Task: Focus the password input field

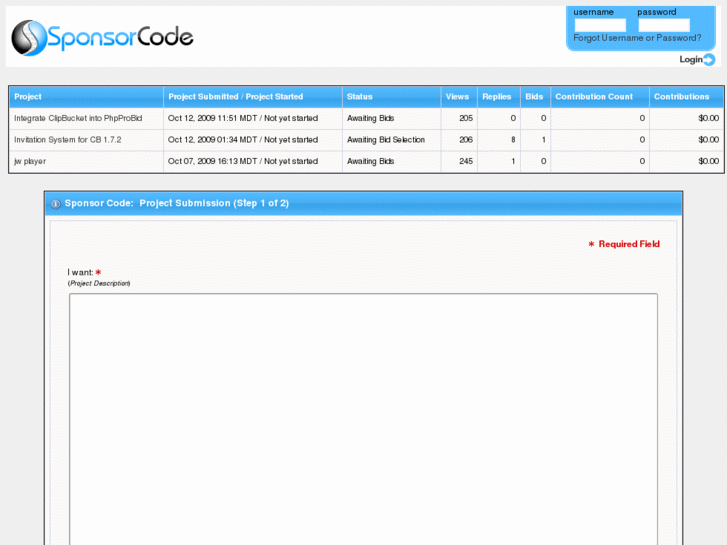Action: (x=664, y=25)
